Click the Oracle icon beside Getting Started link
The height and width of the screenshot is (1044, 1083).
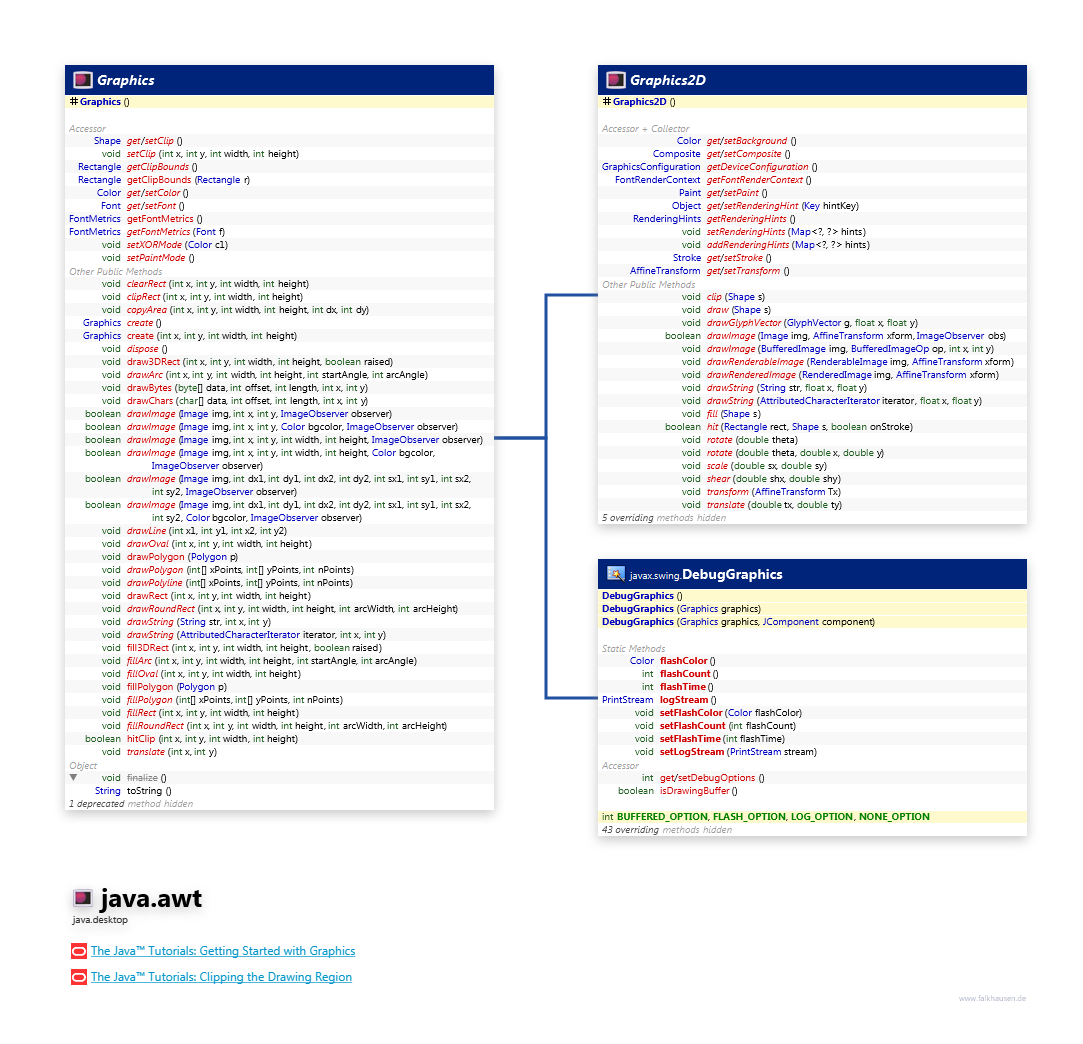(x=79, y=951)
